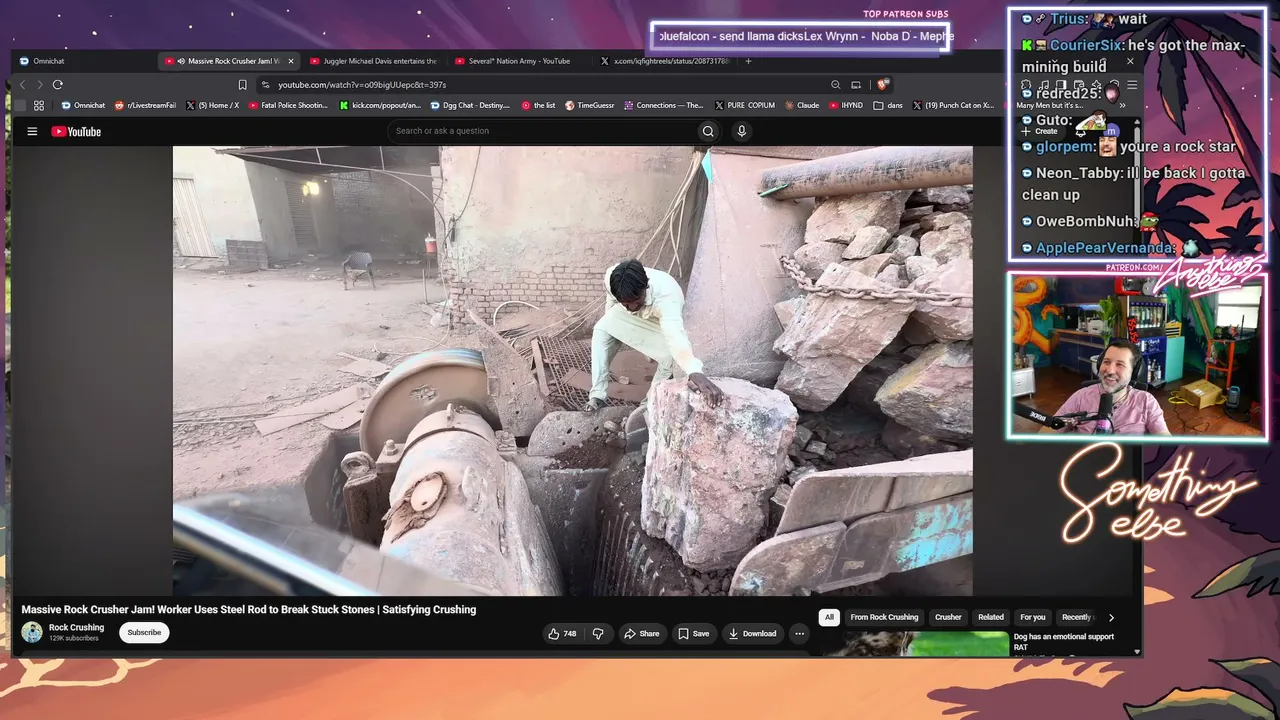
Task: Open a new browser tab
Action: click(748, 61)
